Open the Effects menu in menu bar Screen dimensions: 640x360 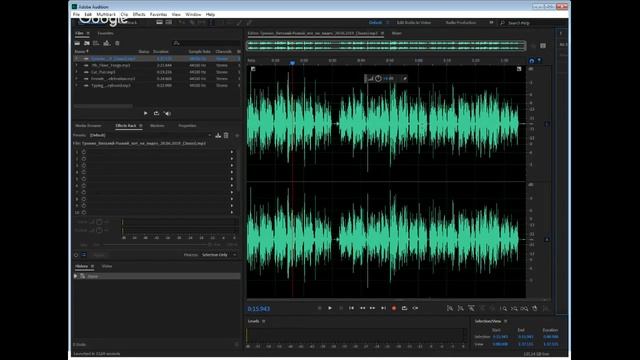[x=139, y=14]
